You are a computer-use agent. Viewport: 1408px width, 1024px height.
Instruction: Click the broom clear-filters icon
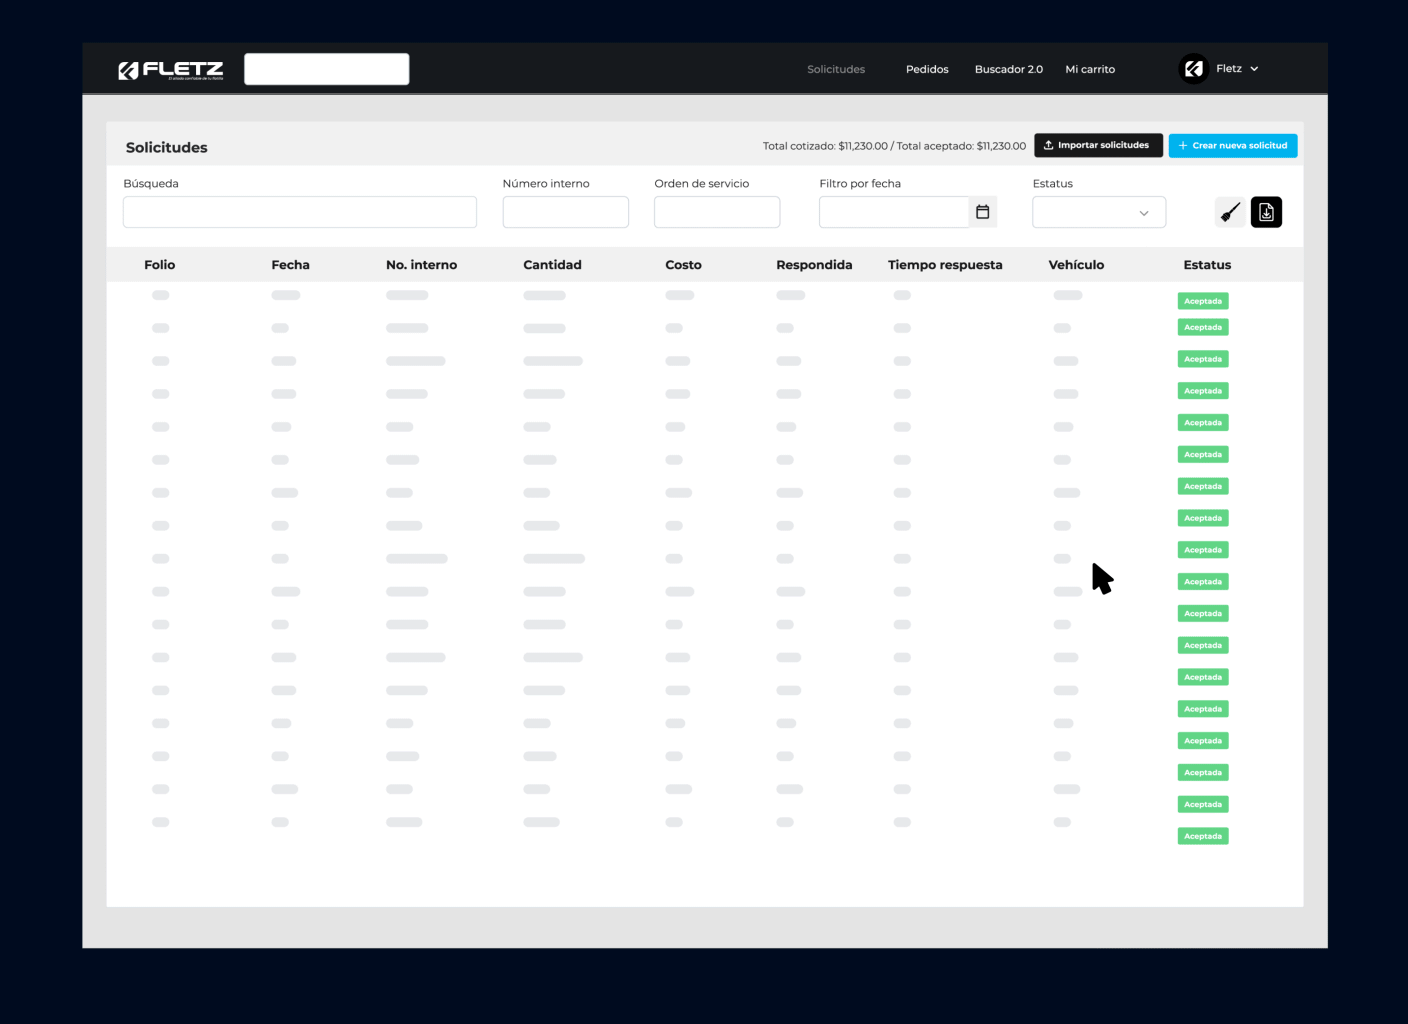point(1230,212)
